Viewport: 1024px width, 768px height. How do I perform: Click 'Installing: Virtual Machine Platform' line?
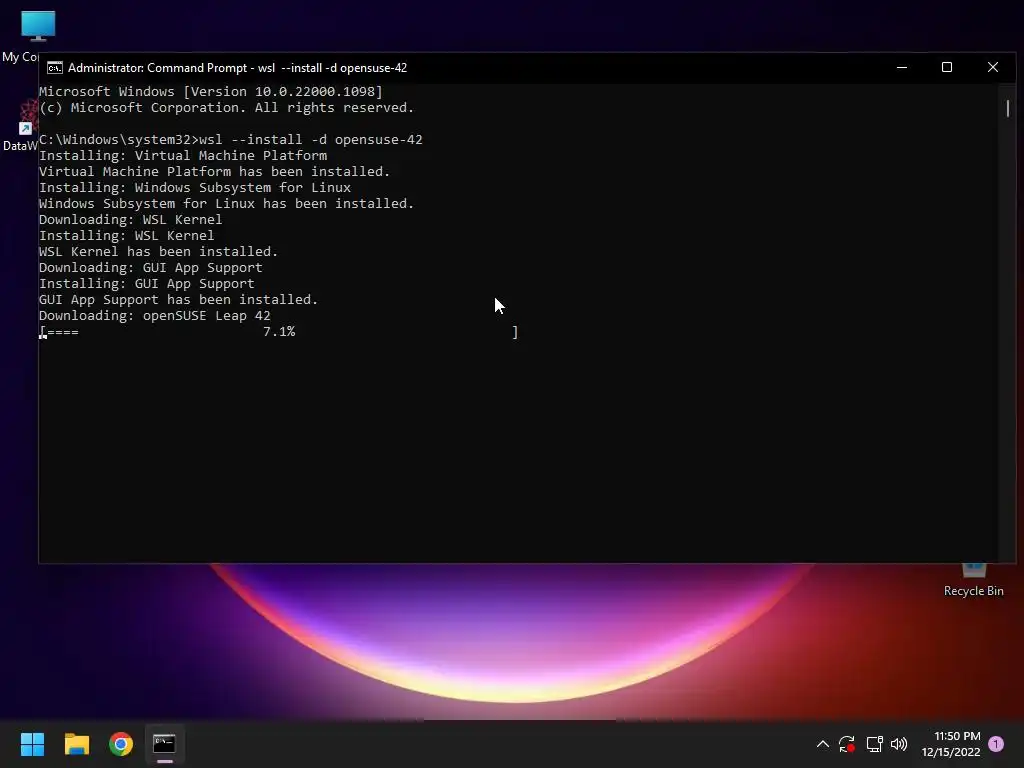(183, 155)
